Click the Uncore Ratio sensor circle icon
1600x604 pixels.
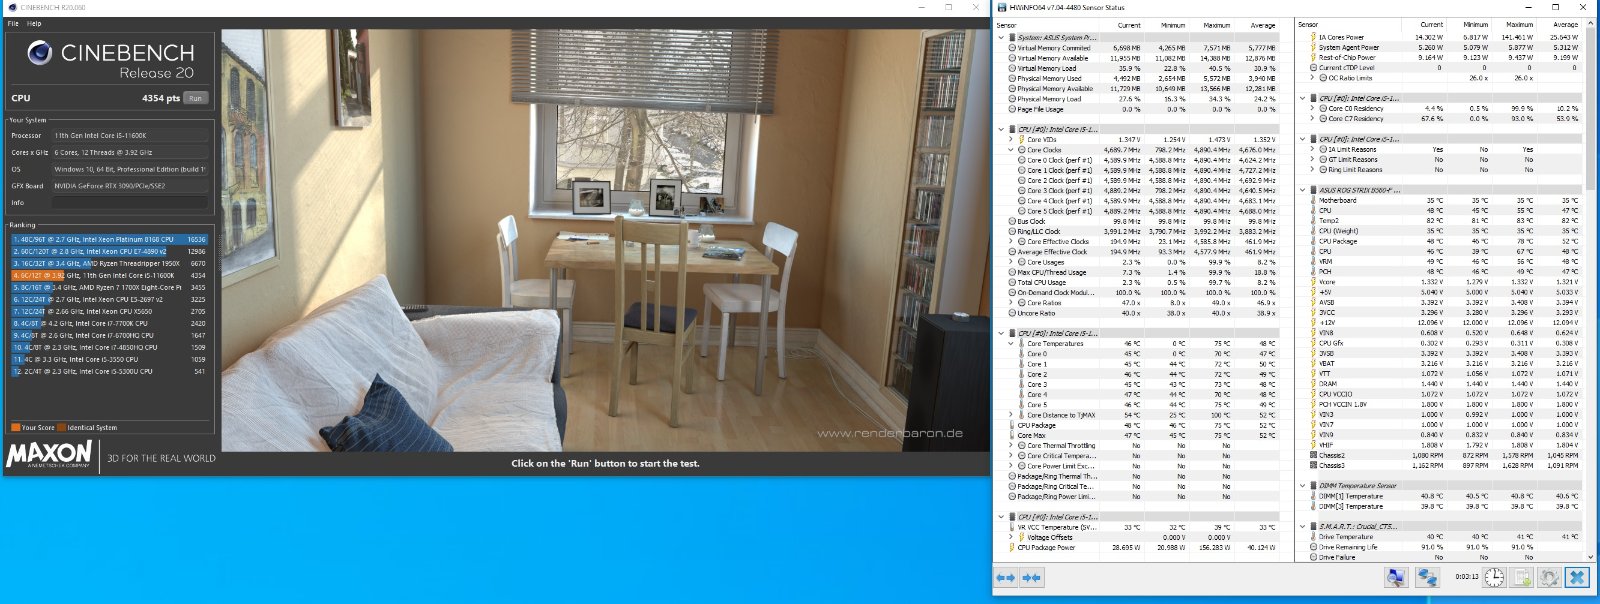pyautogui.click(x=1012, y=313)
